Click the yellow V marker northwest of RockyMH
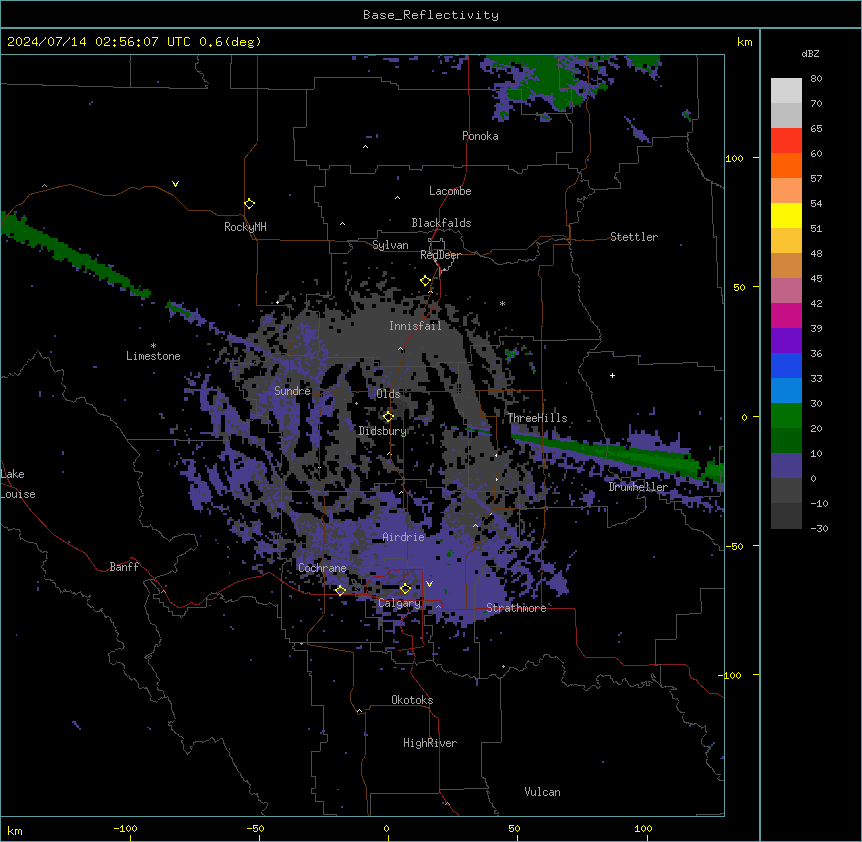The width and height of the screenshot is (862, 842). [175, 184]
